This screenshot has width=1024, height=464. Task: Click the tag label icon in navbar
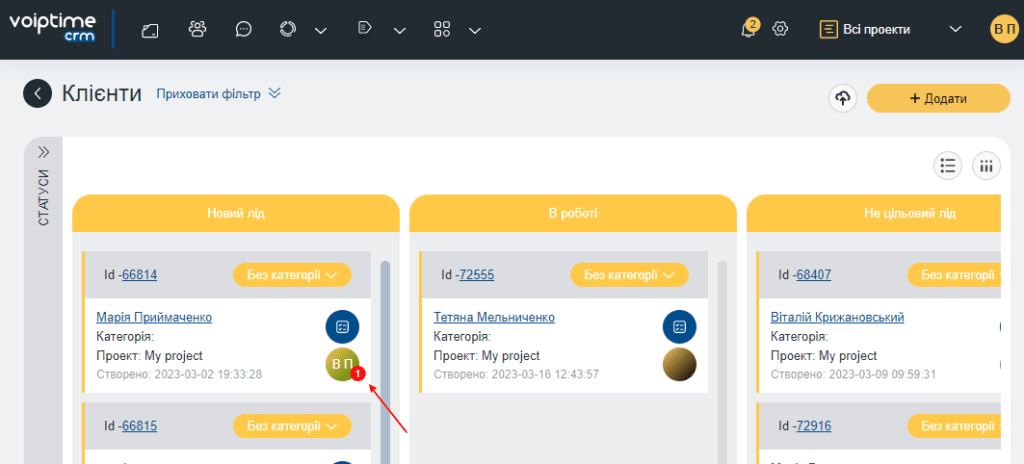point(364,28)
